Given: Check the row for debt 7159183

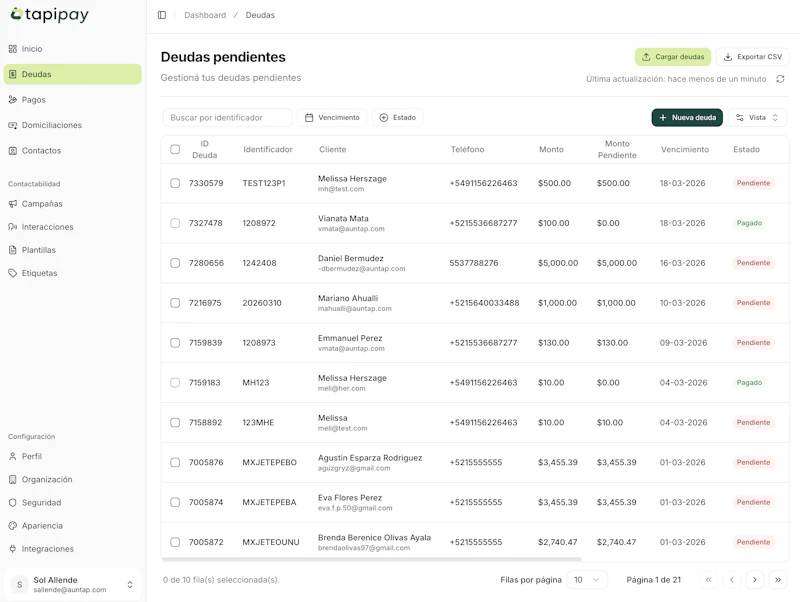Looking at the screenshot, I should [175, 383].
